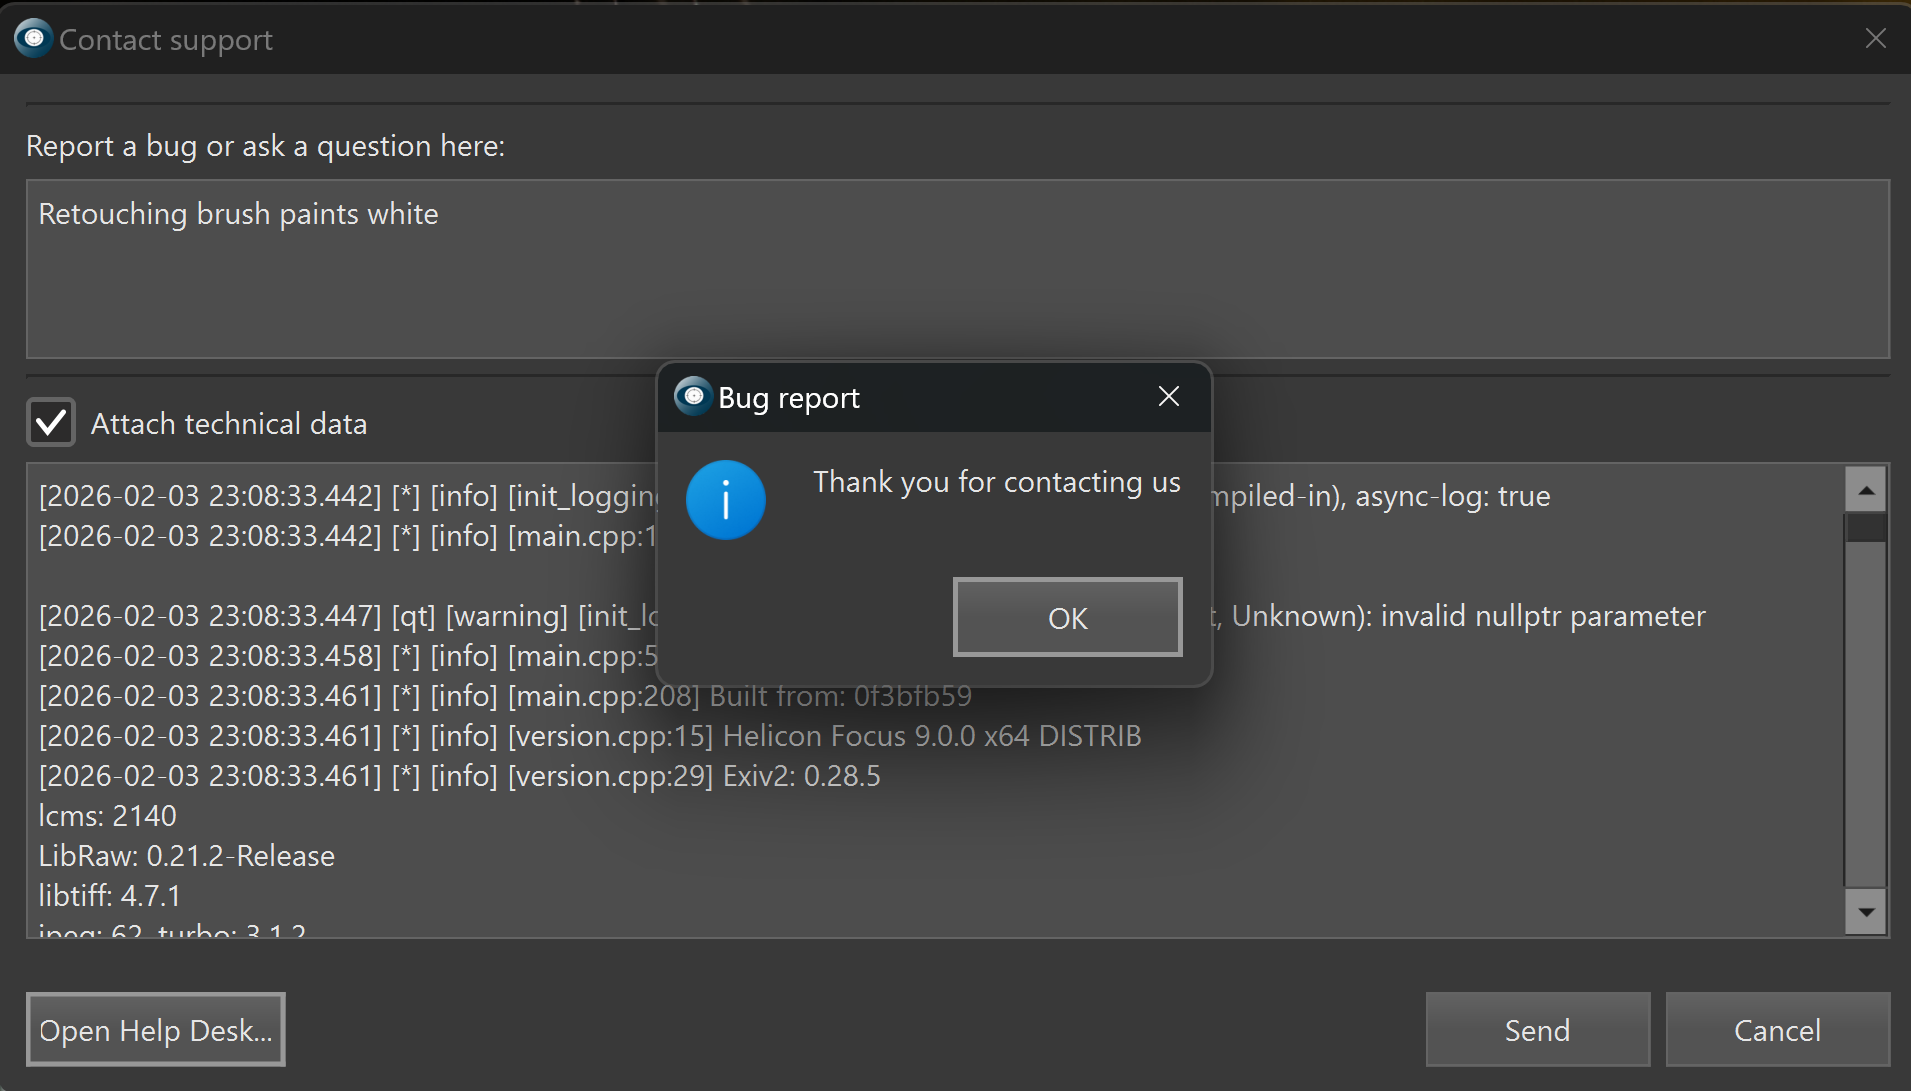Click the 'Bug report' dialog title text
The height and width of the screenshot is (1091, 1911).
(x=788, y=398)
